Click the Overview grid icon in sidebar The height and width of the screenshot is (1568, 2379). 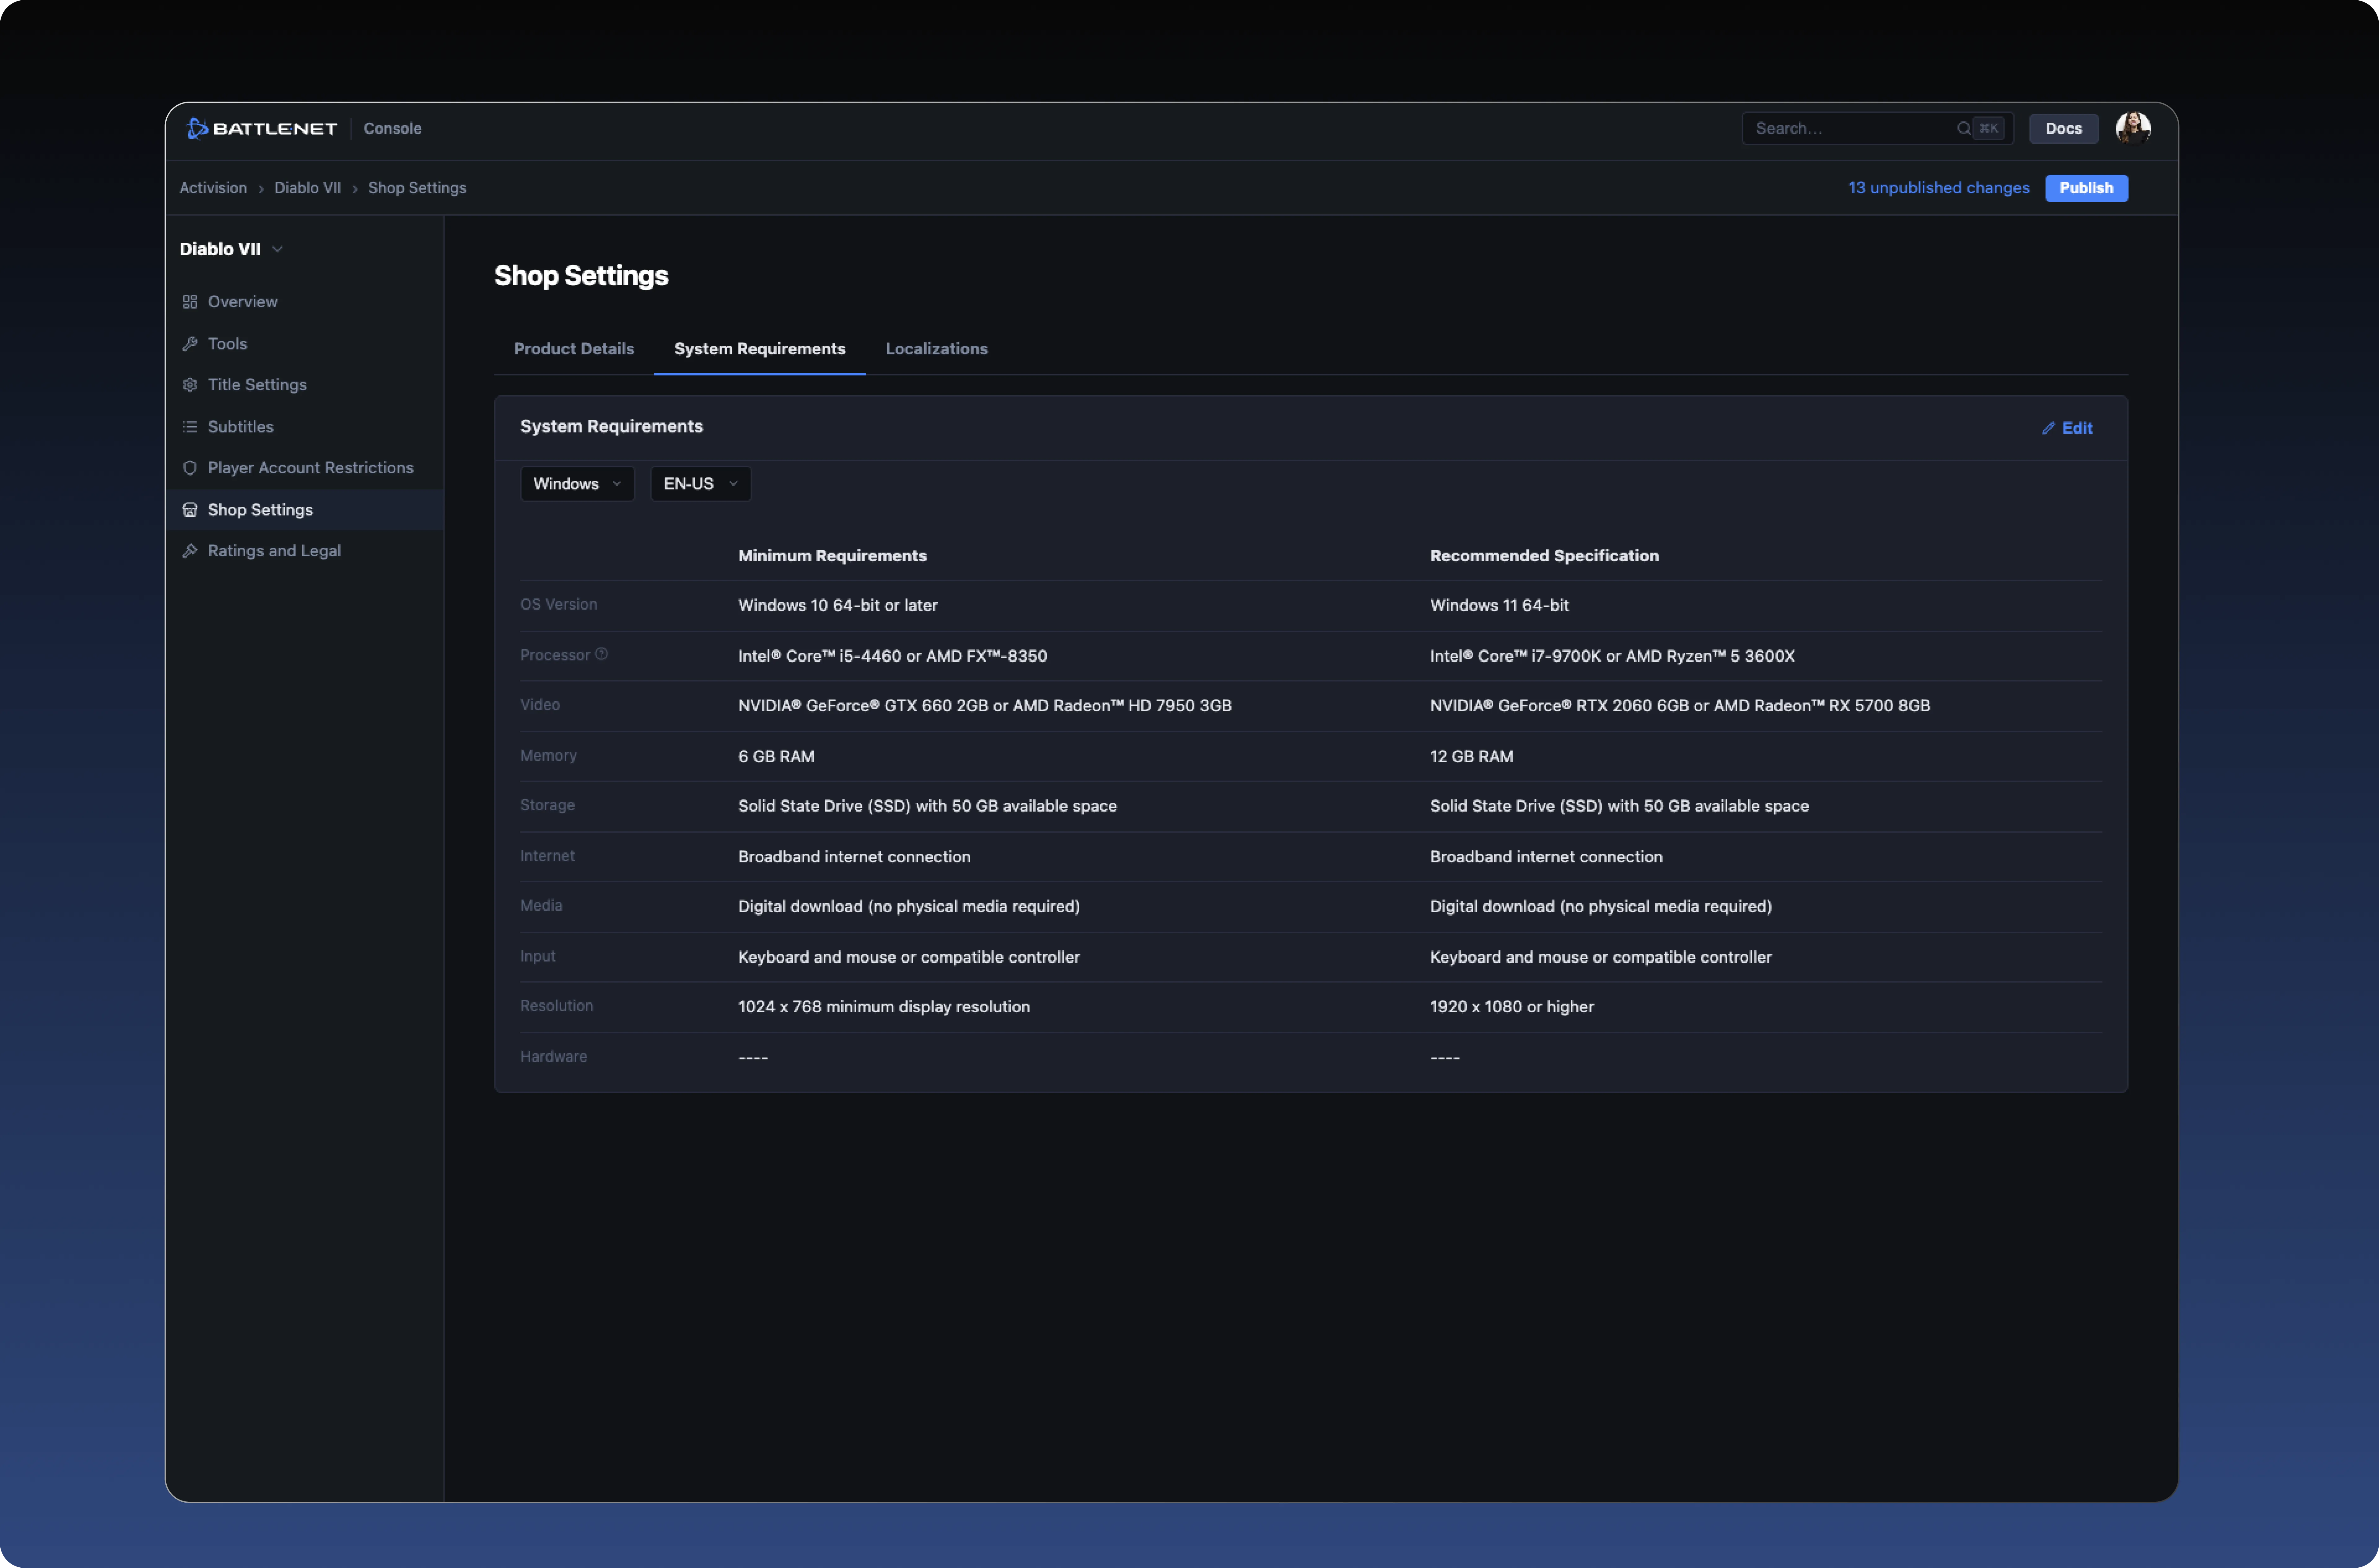[x=190, y=302]
